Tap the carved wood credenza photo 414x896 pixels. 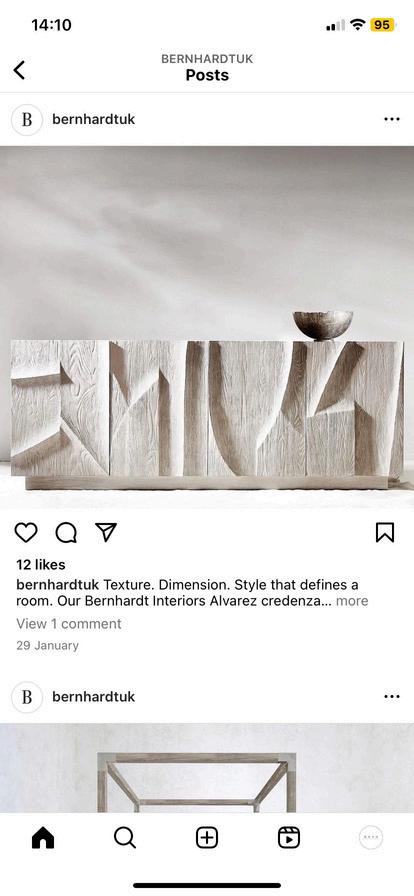207,327
